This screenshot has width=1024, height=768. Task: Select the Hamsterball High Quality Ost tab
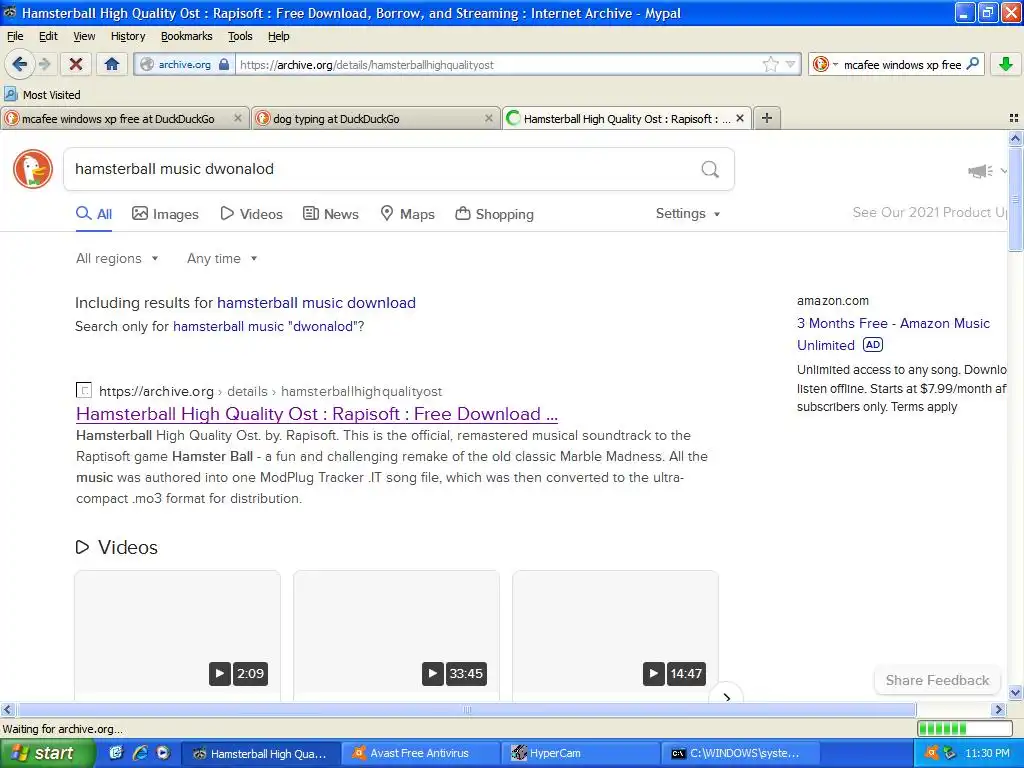(627, 118)
